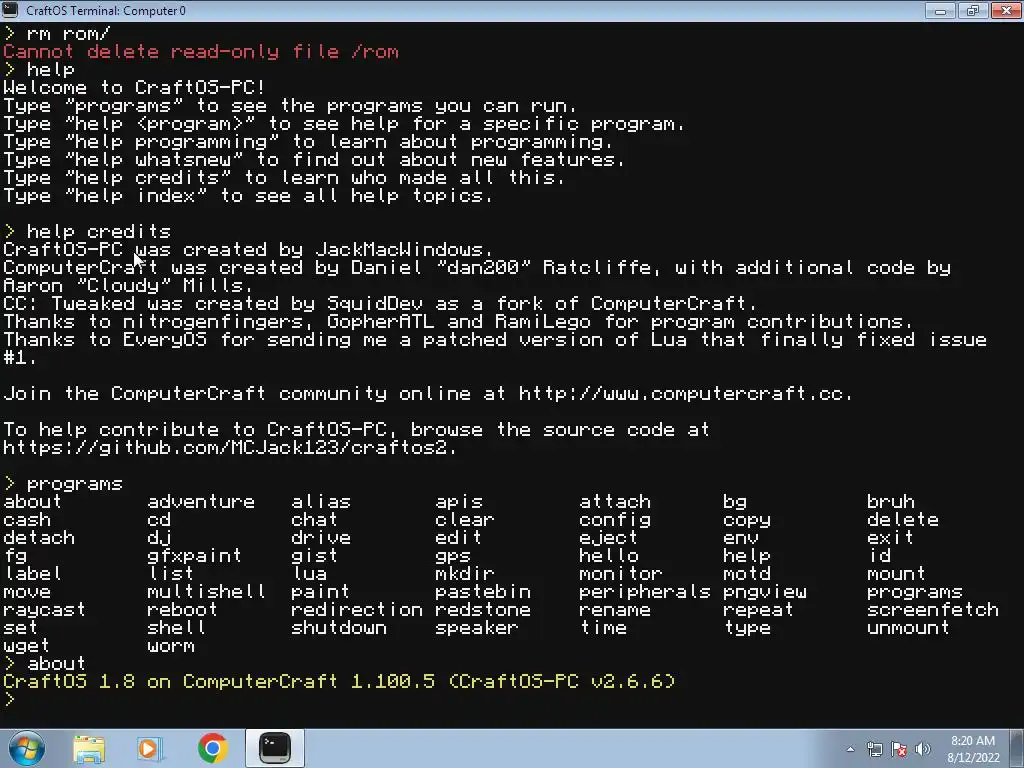Viewport: 1024px width, 768px height.
Task: Click the 'Welcome to CraftOS-PC!' line
Action: coord(134,88)
